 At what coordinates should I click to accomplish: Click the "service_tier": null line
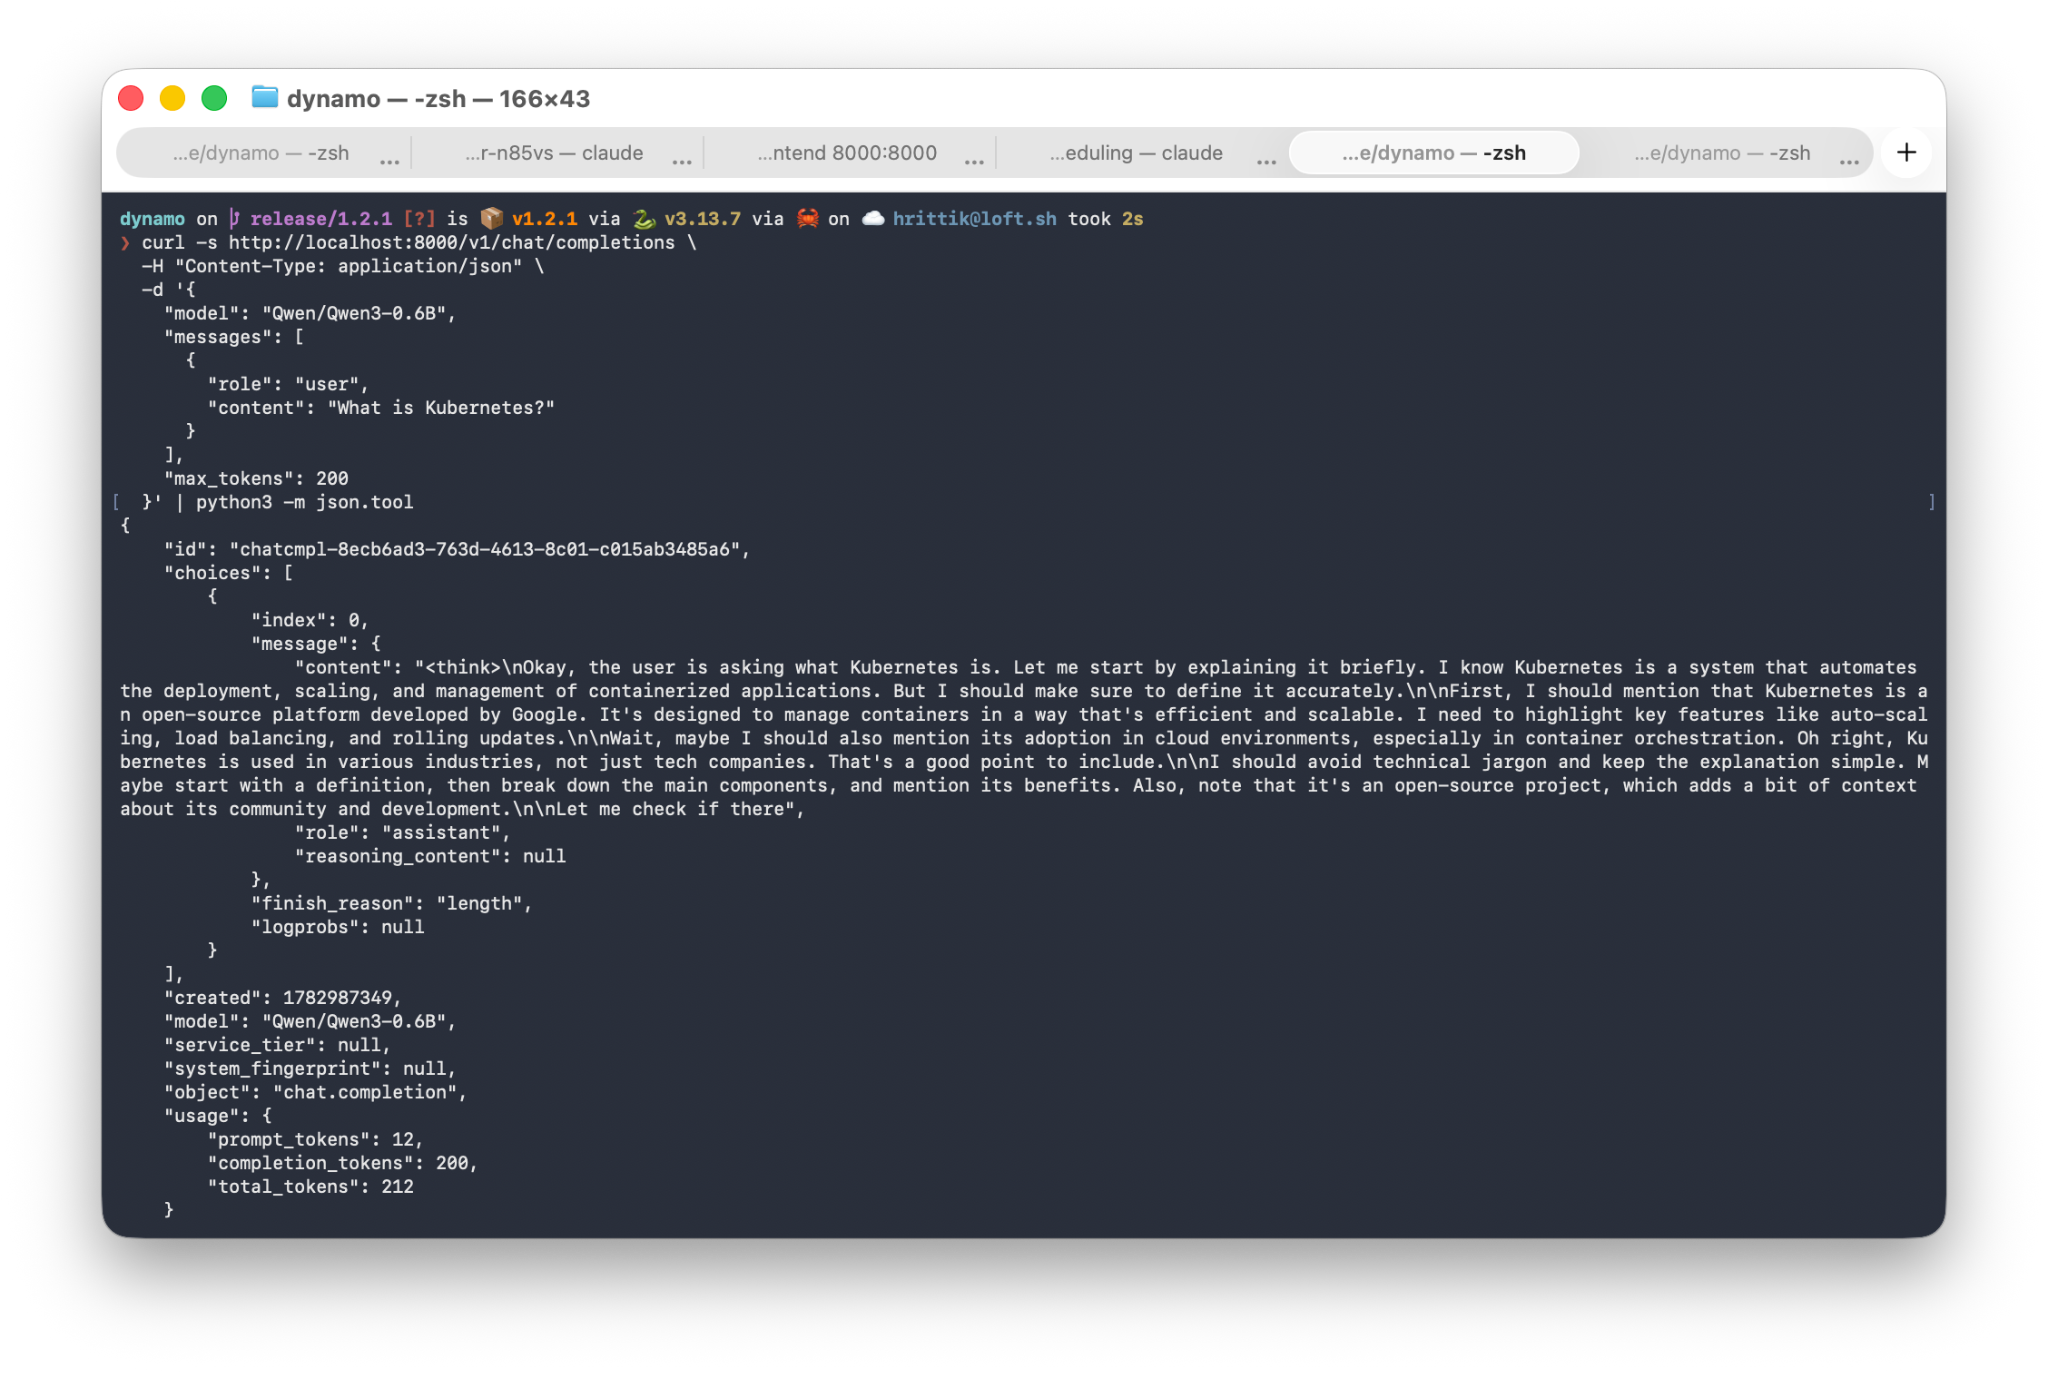(277, 1045)
